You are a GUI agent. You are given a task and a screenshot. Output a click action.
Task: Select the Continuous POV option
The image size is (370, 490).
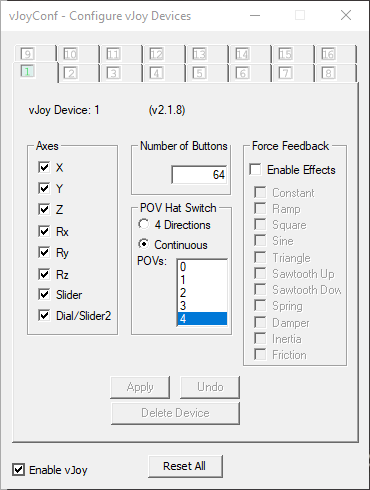point(144,244)
